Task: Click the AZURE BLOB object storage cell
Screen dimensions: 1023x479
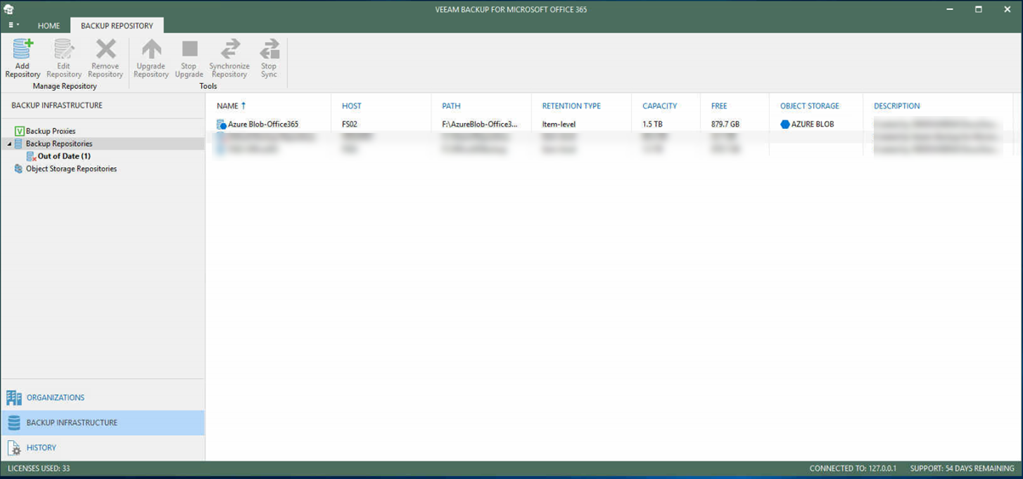Action: pos(812,124)
